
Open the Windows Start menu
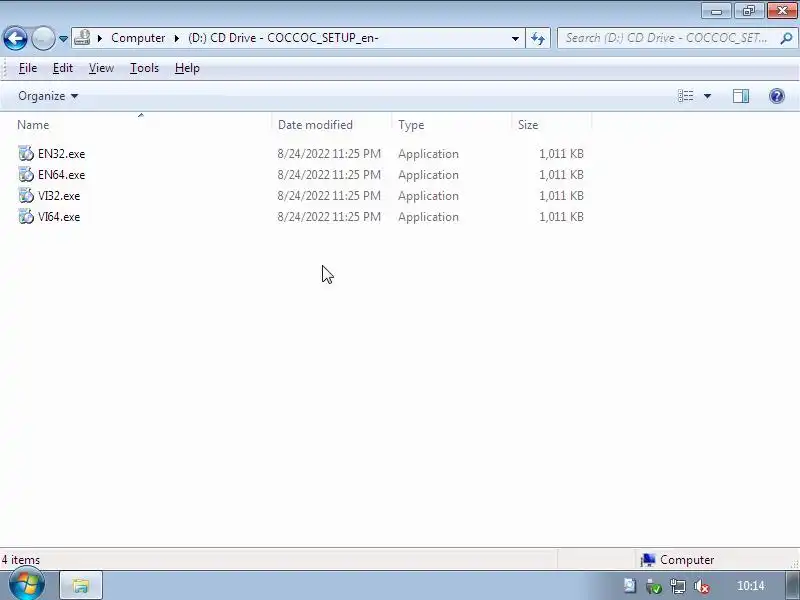tap(27, 585)
